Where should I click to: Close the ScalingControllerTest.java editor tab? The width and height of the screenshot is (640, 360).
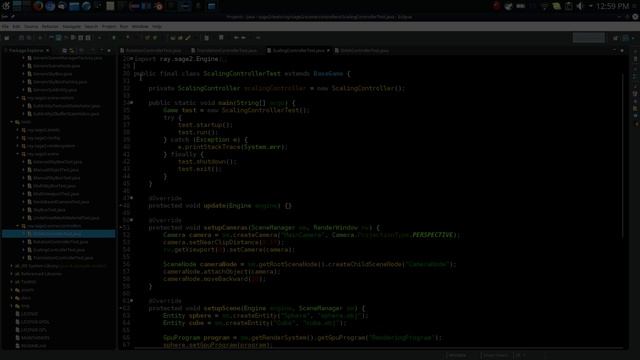[x=328, y=51]
